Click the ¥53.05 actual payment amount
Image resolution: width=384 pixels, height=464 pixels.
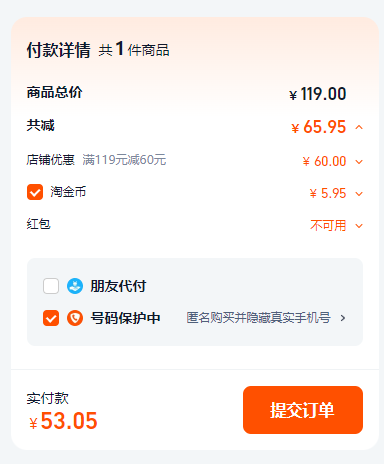(x=63, y=421)
